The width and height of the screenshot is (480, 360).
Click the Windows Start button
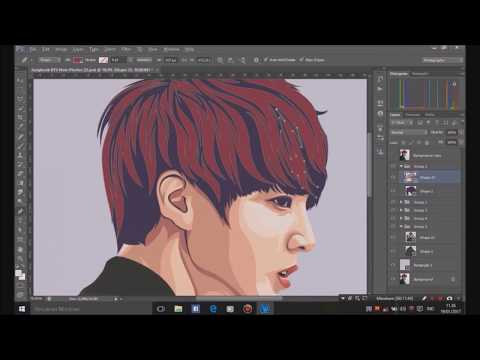(22, 309)
